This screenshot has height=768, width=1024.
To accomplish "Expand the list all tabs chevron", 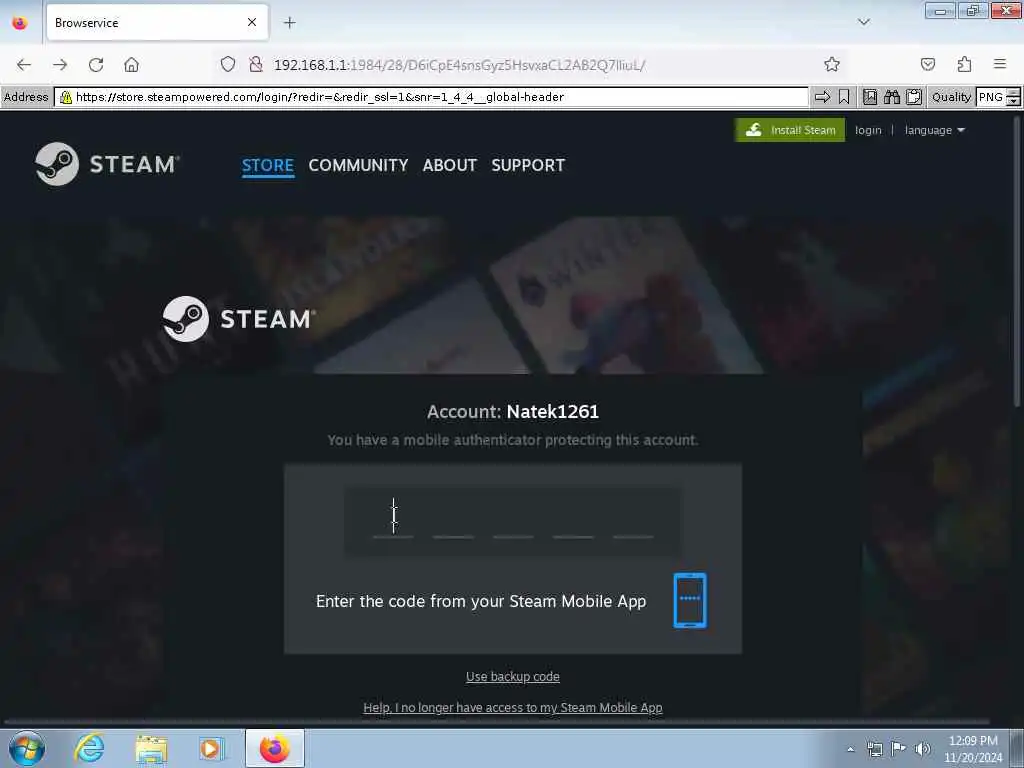I will [x=863, y=22].
